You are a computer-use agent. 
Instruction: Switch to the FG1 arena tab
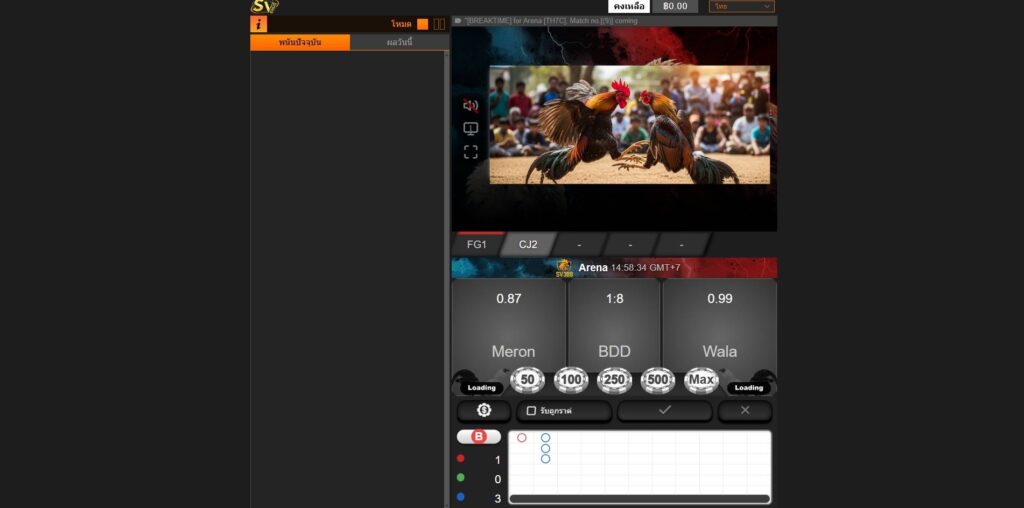pyautogui.click(x=476, y=244)
